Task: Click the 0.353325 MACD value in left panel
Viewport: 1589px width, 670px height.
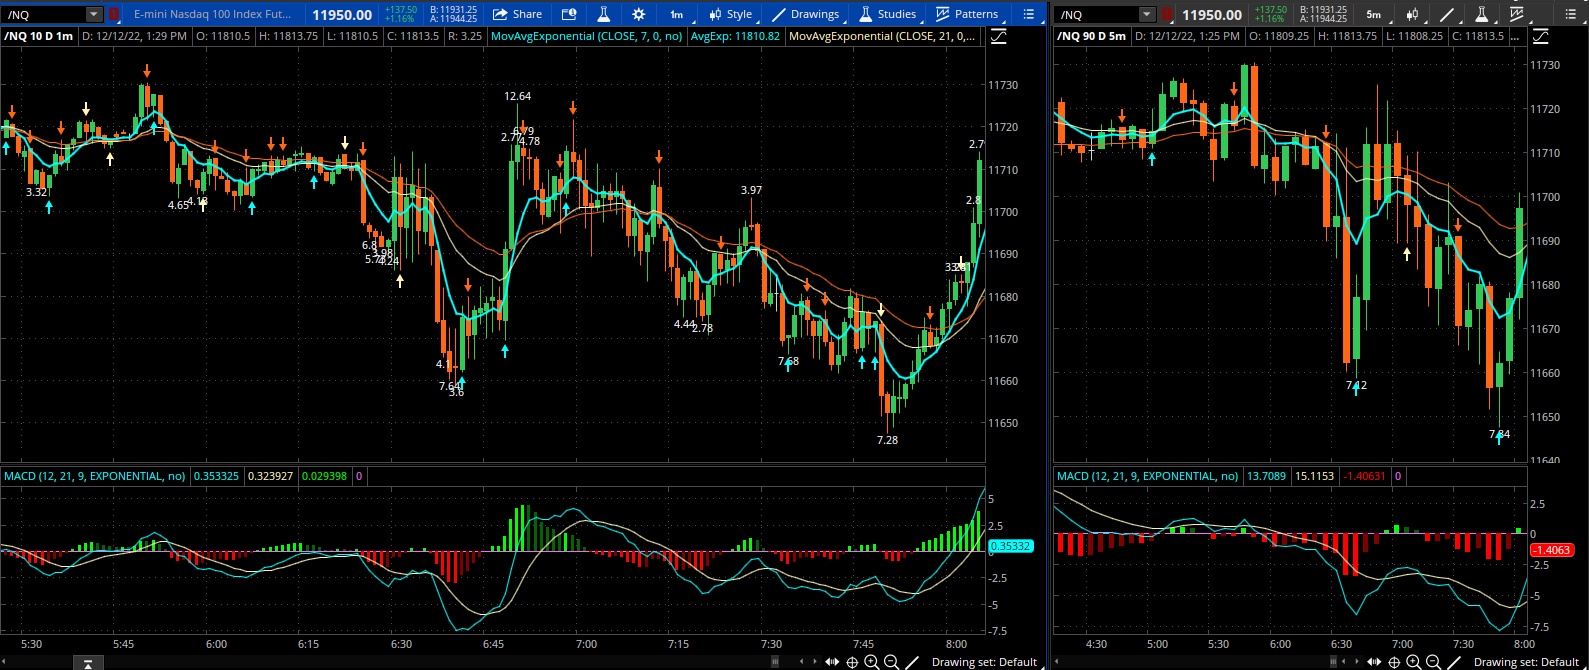Action: [x=216, y=476]
